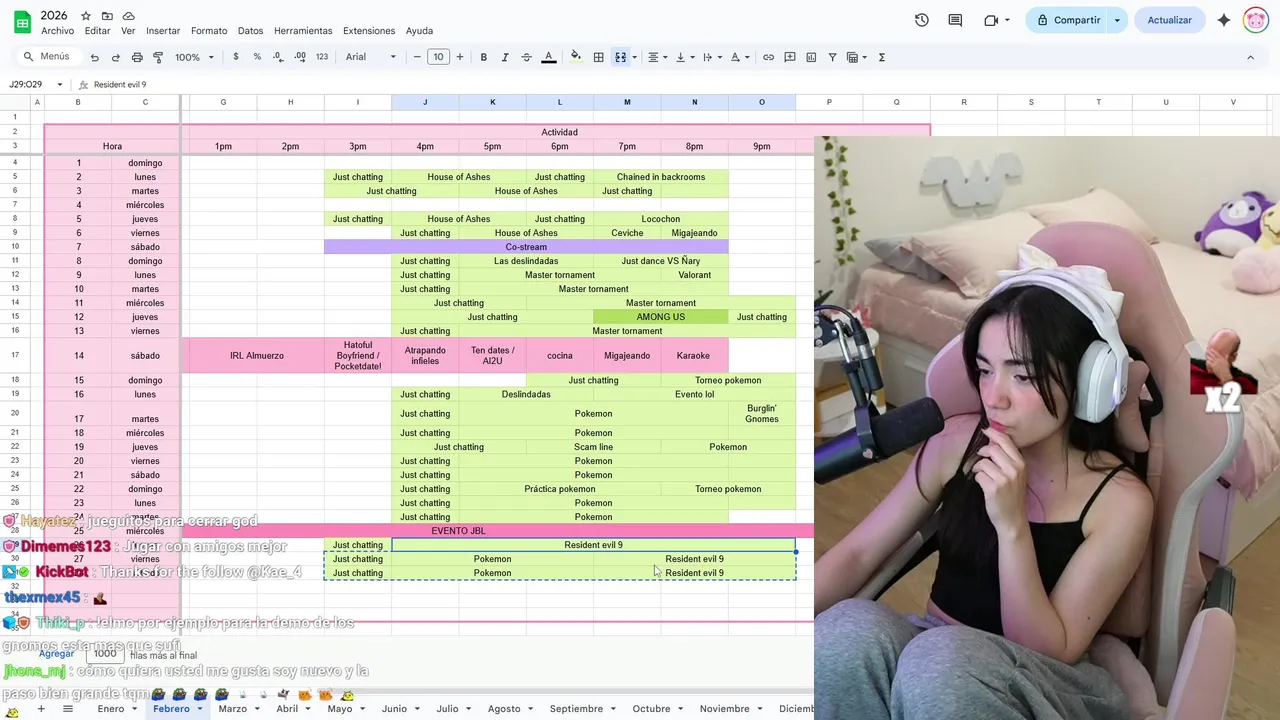1280x720 pixels.
Task: Open the Datos menu
Action: [250, 31]
